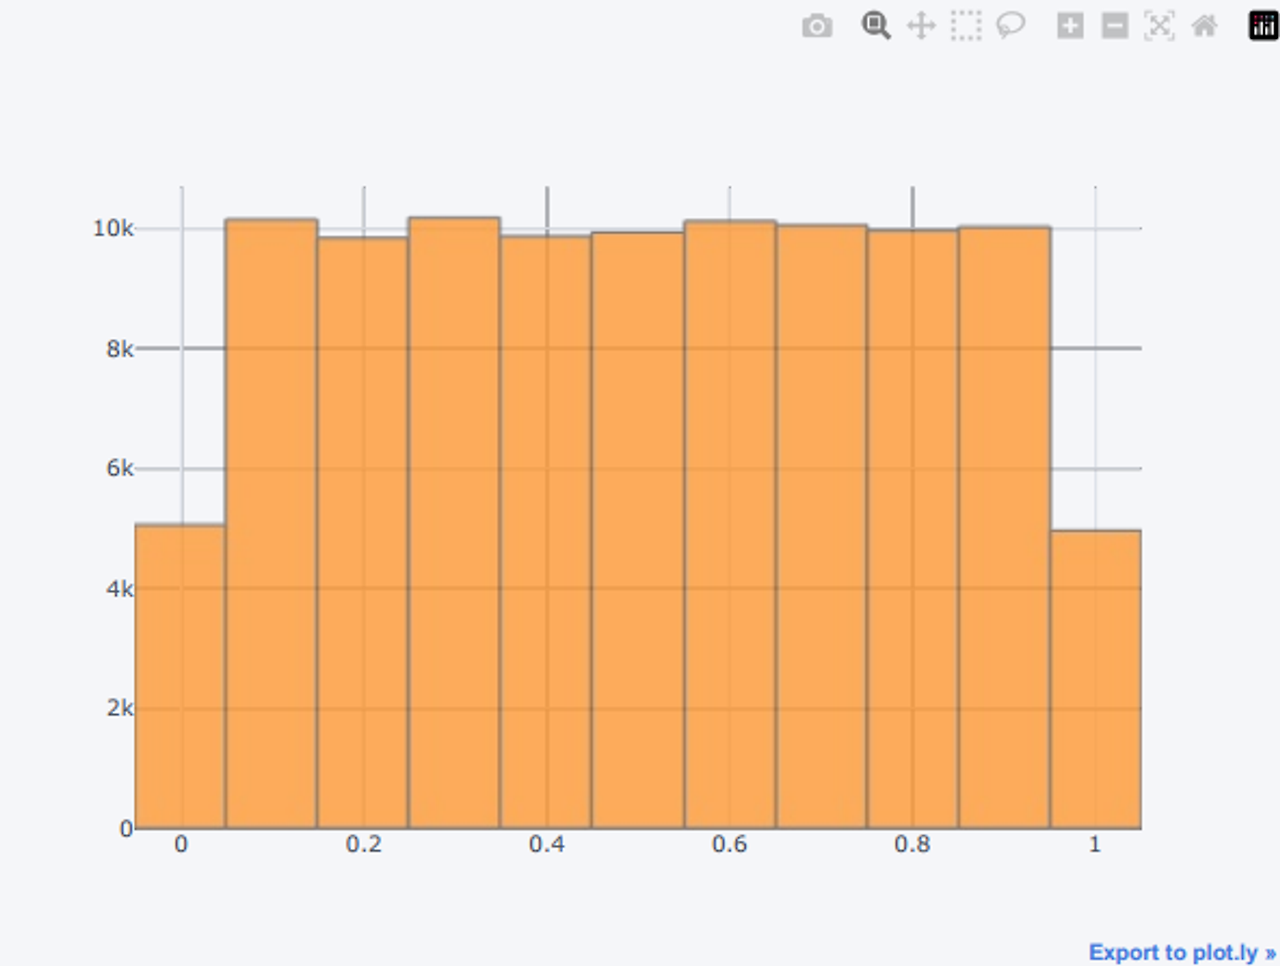This screenshot has height=966, width=1280.
Task: Click the 2k y-axis label
Action: pyautogui.click(x=120, y=708)
